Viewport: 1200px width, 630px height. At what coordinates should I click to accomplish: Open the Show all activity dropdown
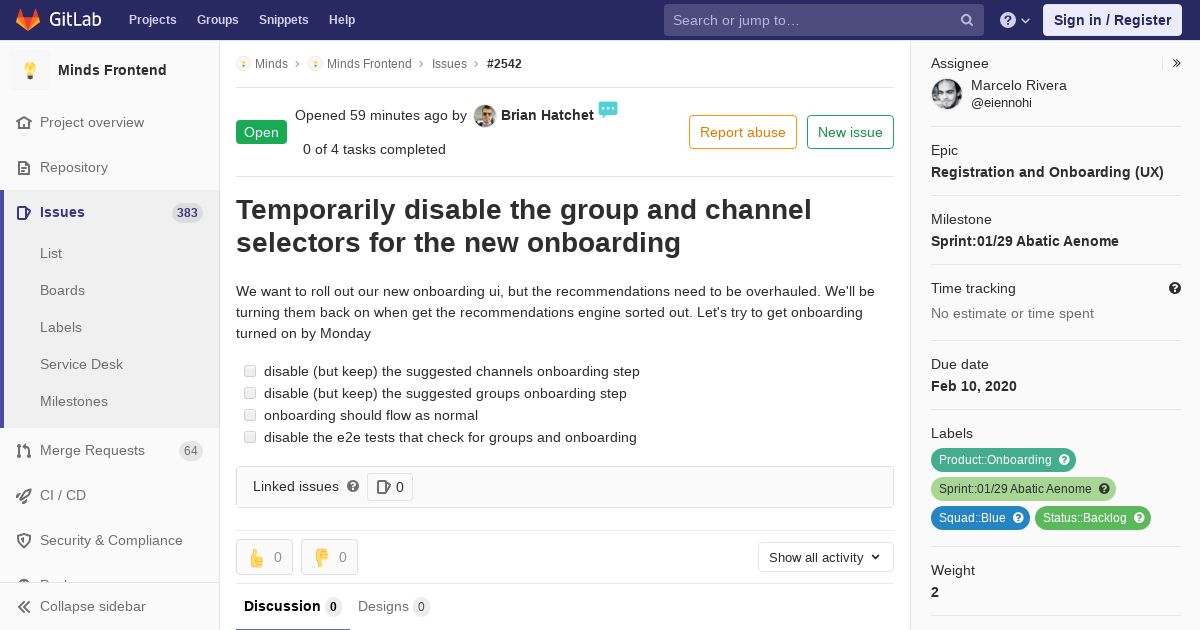(x=825, y=557)
